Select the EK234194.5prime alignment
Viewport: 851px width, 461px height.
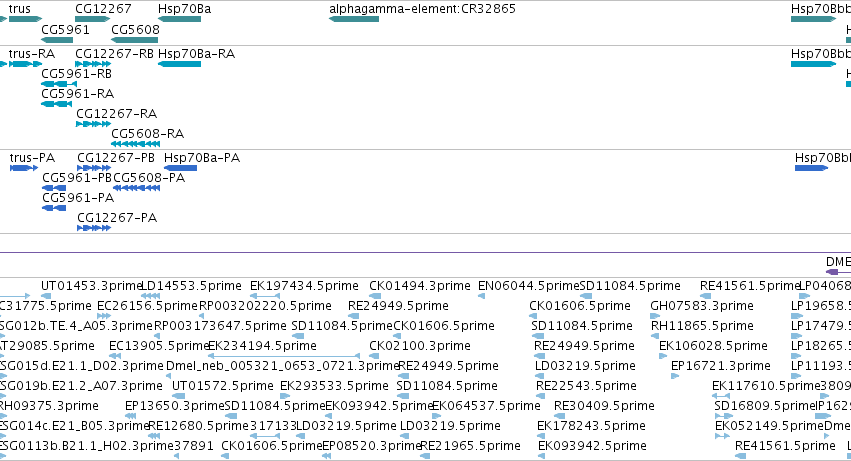click(284, 356)
